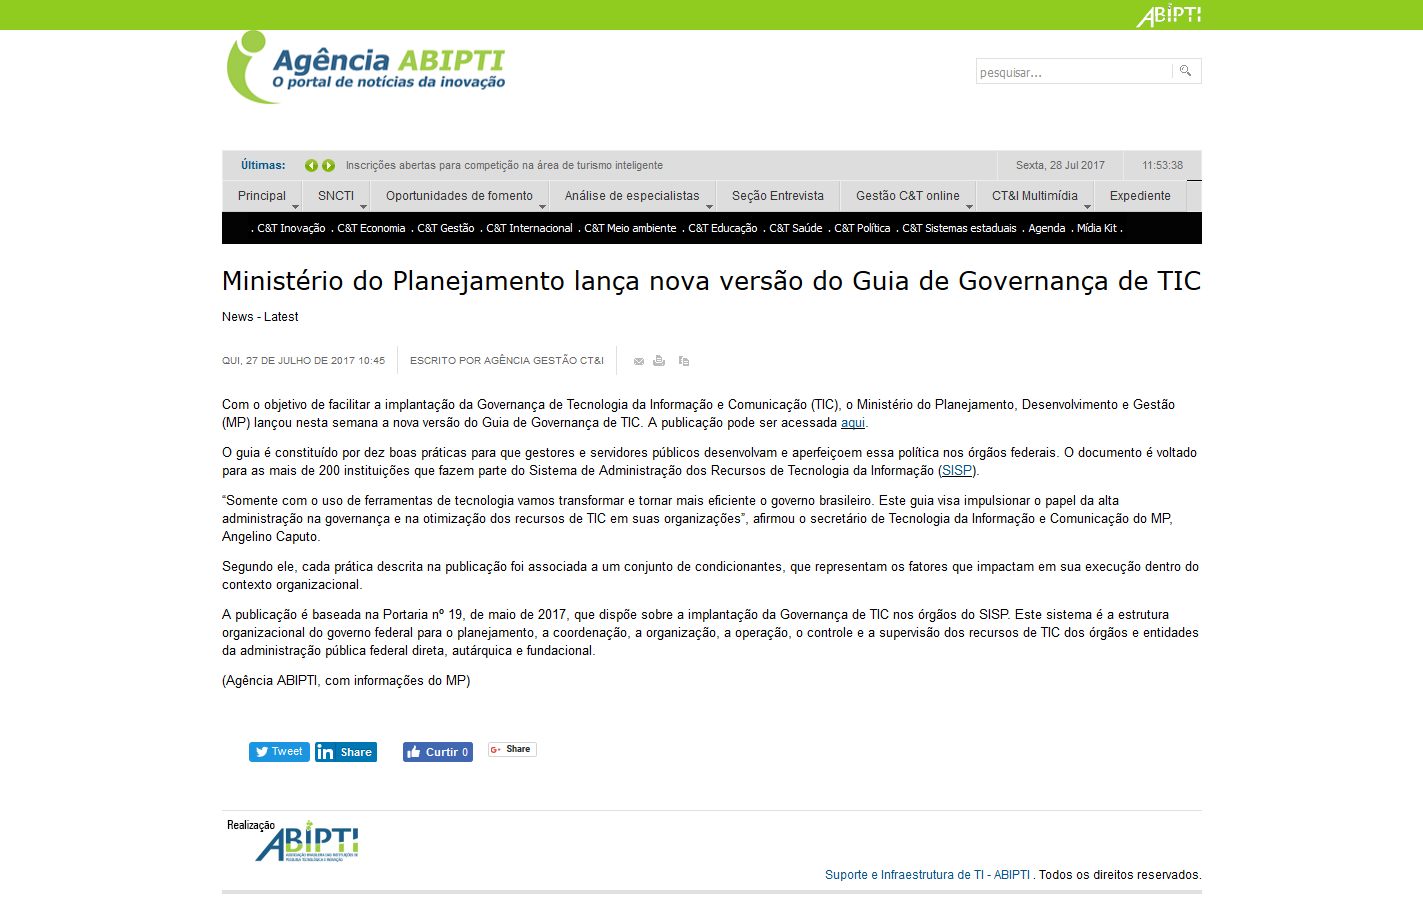Open C&T Política section

point(862,228)
